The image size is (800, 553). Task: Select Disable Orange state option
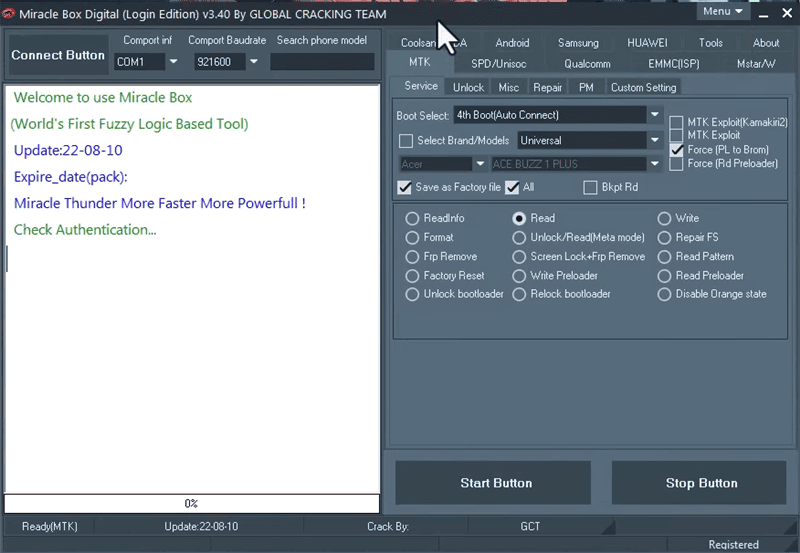click(x=664, y=294)
